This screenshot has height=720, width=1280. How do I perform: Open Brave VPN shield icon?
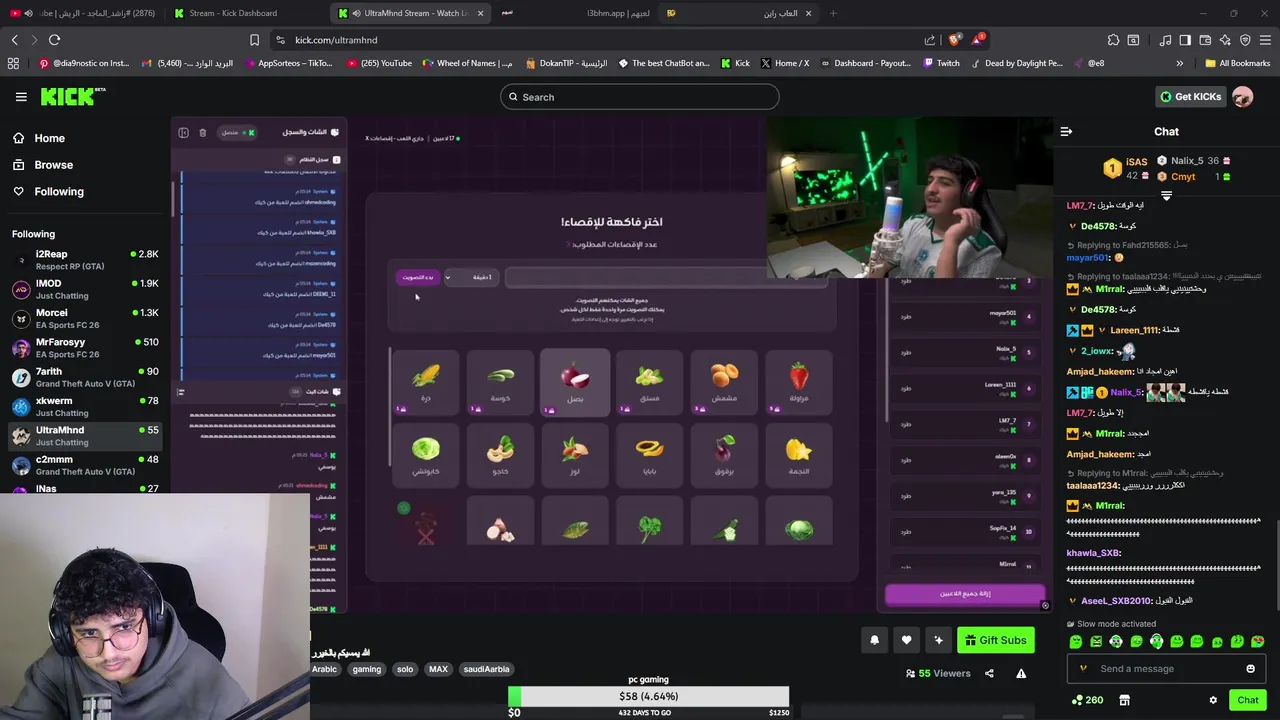pyautogui.click(x=1245, y=40)
